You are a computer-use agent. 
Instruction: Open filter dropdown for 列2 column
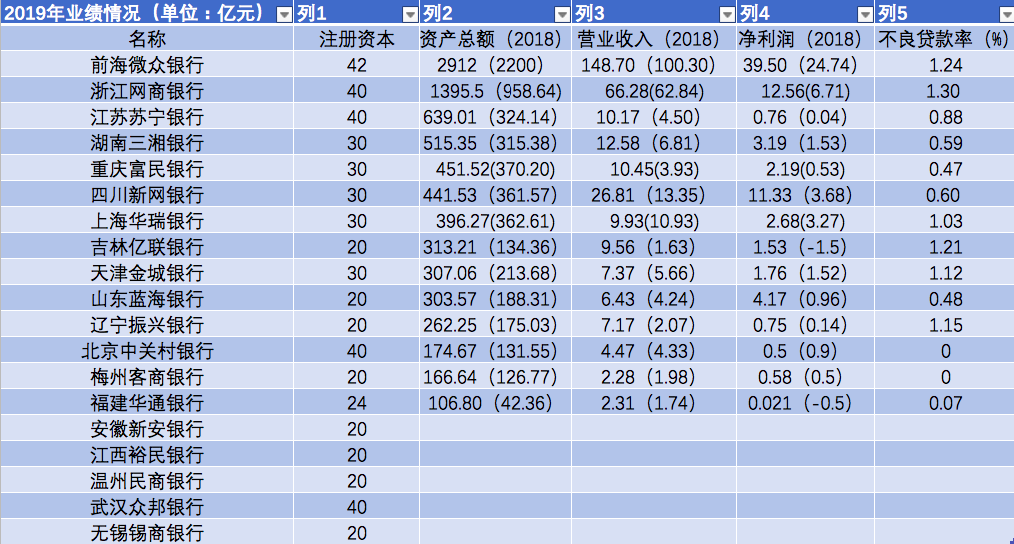562,14
